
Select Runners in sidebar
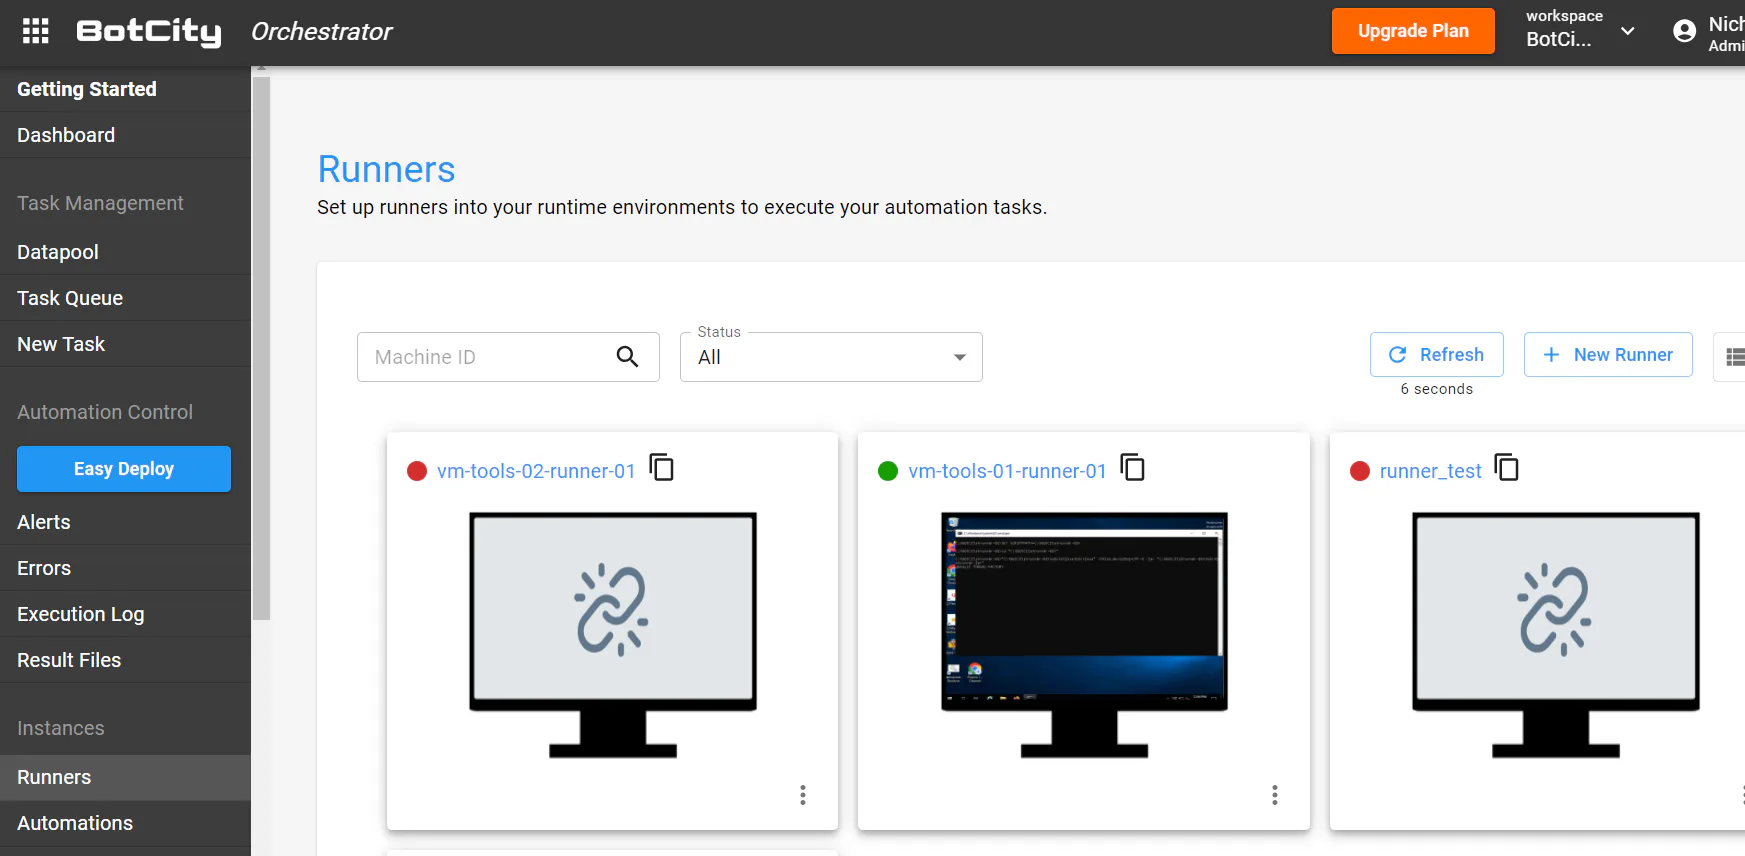tap(125, 777)
